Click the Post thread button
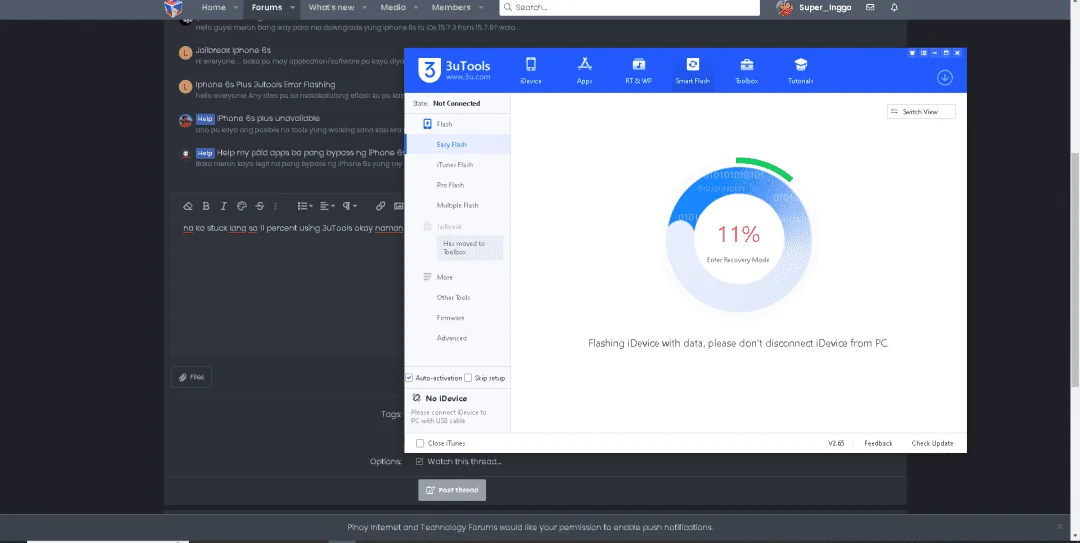The width and height of the screenshot is (1080, 543). [452, 490]
